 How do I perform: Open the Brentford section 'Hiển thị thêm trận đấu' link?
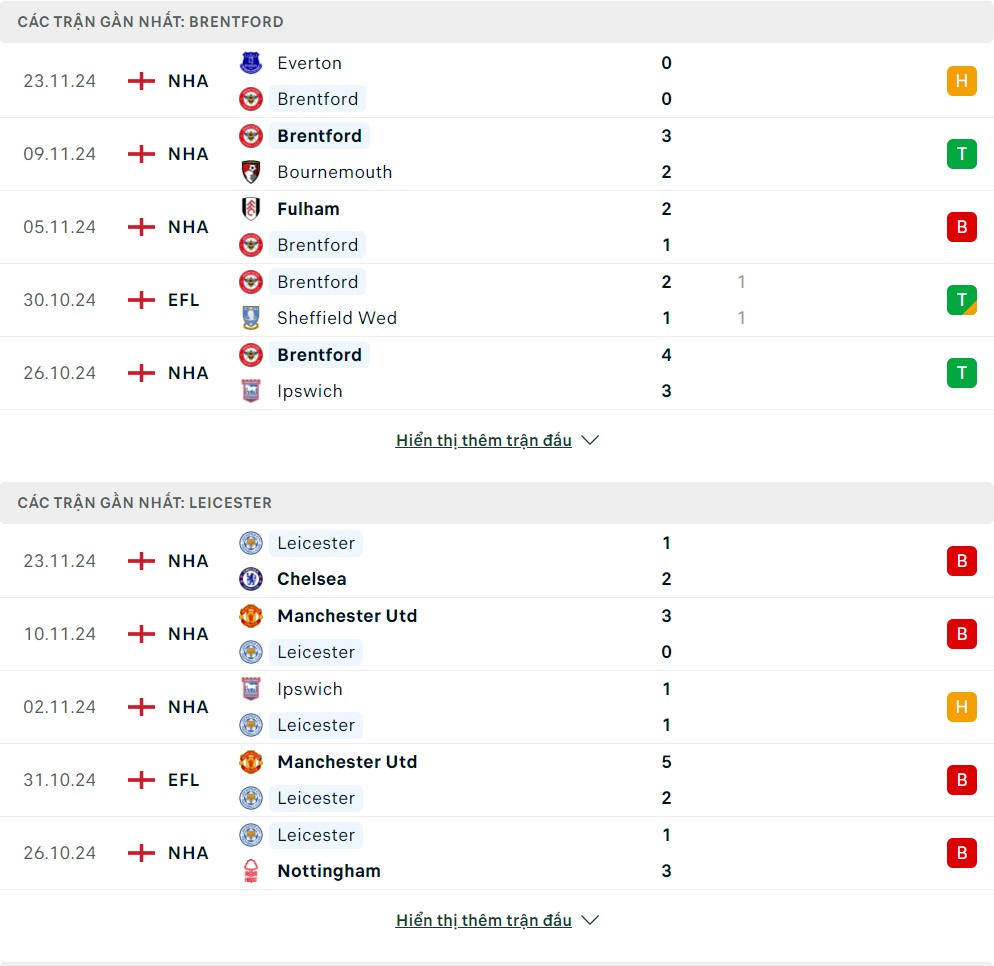(x=484, y=440)
